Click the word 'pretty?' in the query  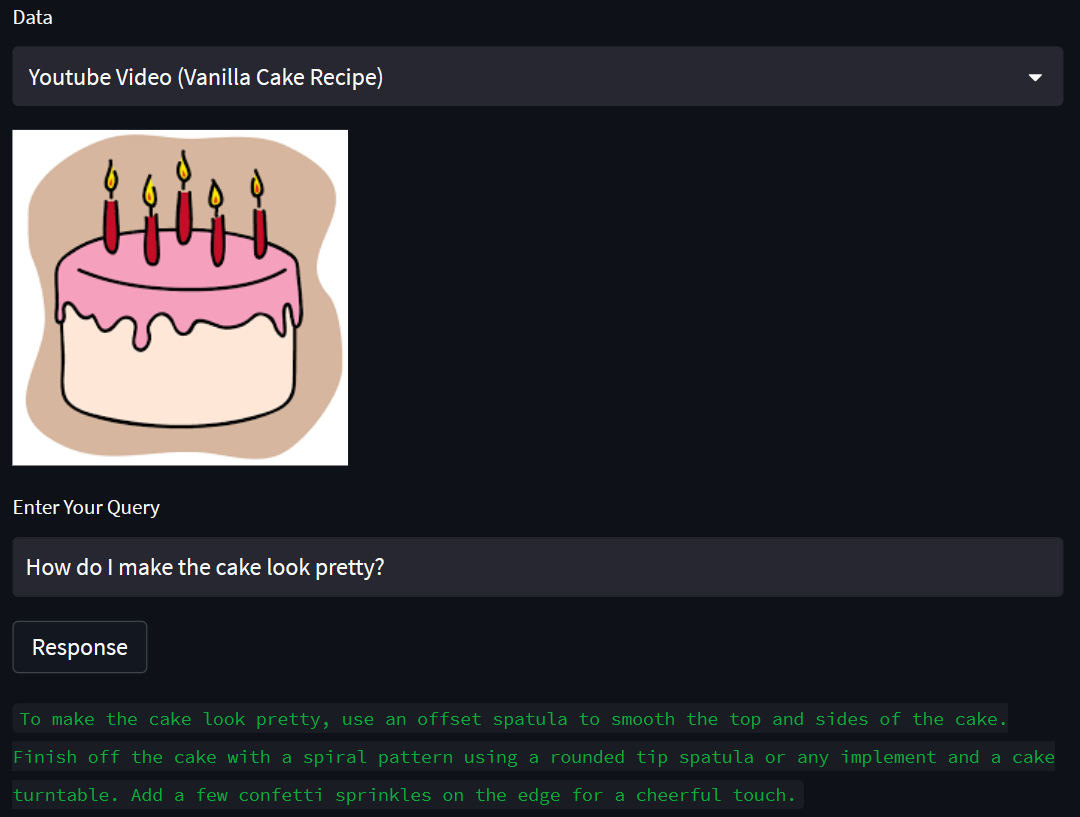click(350, 568)
